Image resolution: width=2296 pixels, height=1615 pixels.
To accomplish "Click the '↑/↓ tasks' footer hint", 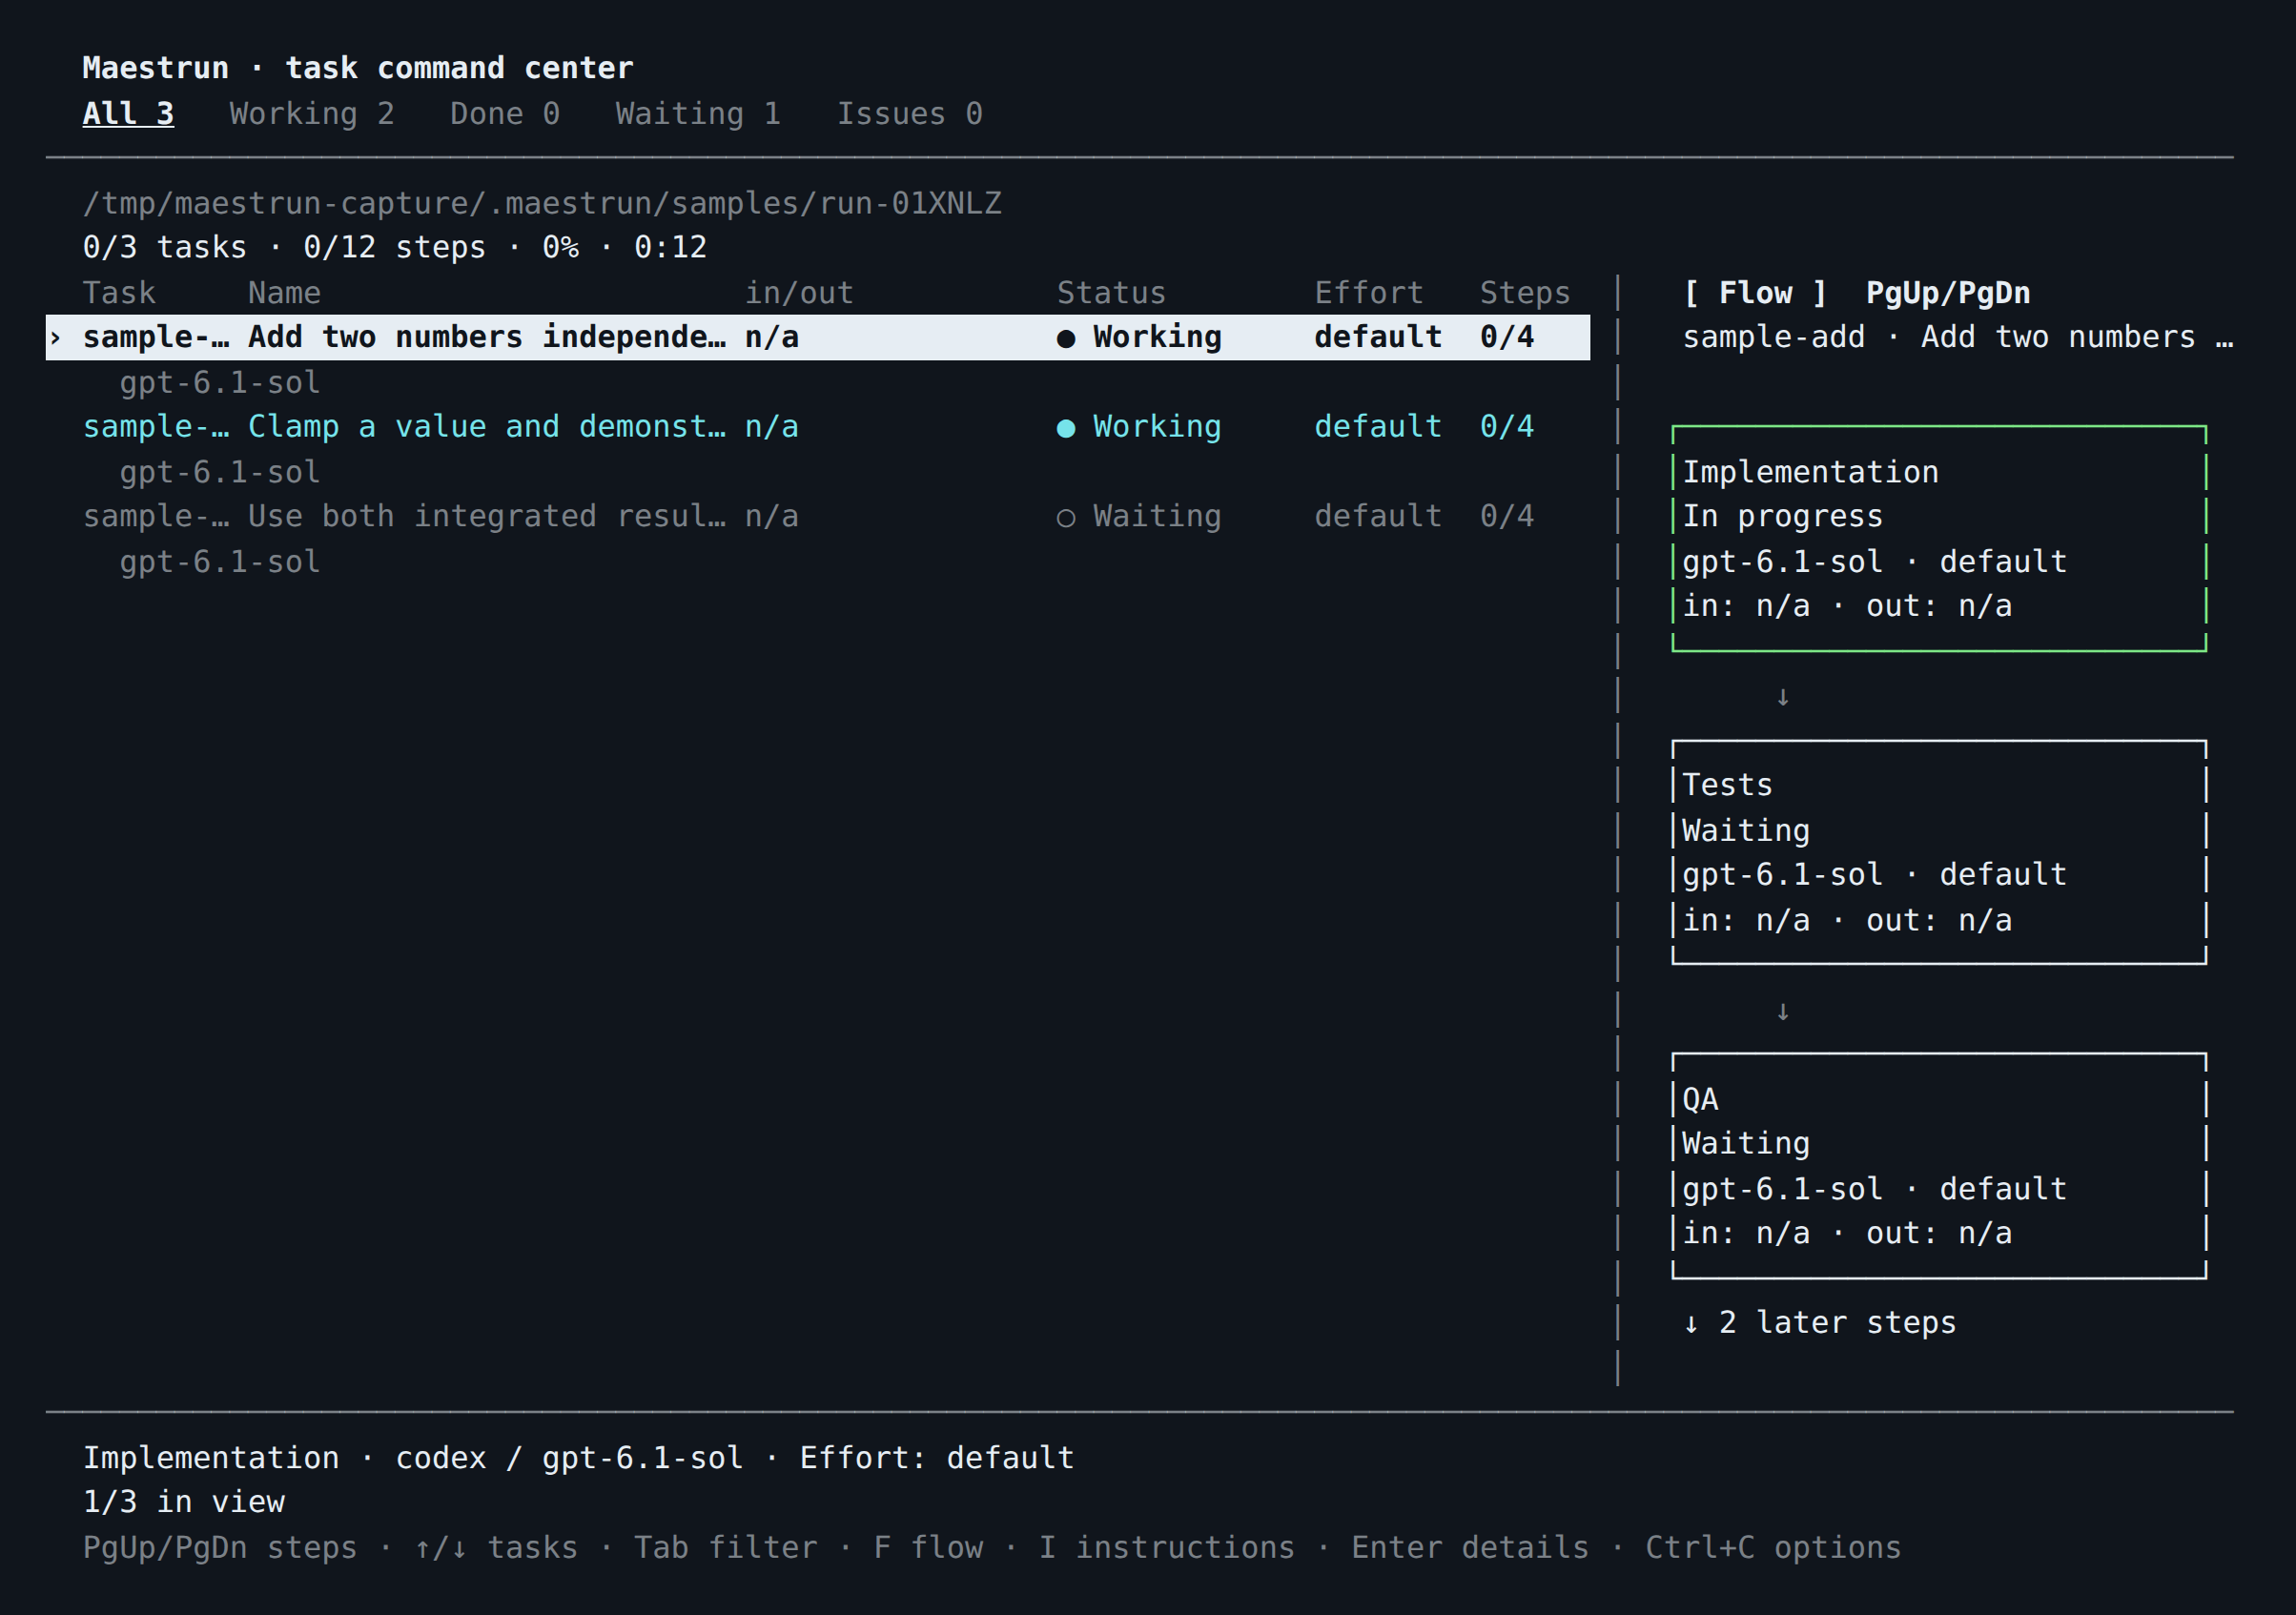I will pyautogui.click(x=496, y=1548).
